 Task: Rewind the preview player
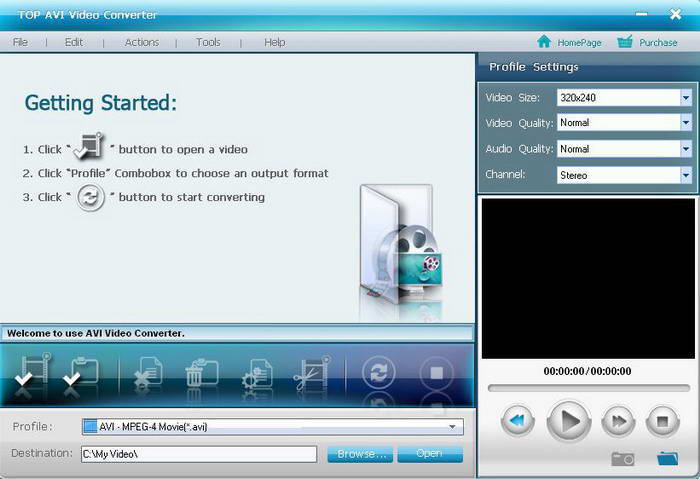click(x=517, y=421)
